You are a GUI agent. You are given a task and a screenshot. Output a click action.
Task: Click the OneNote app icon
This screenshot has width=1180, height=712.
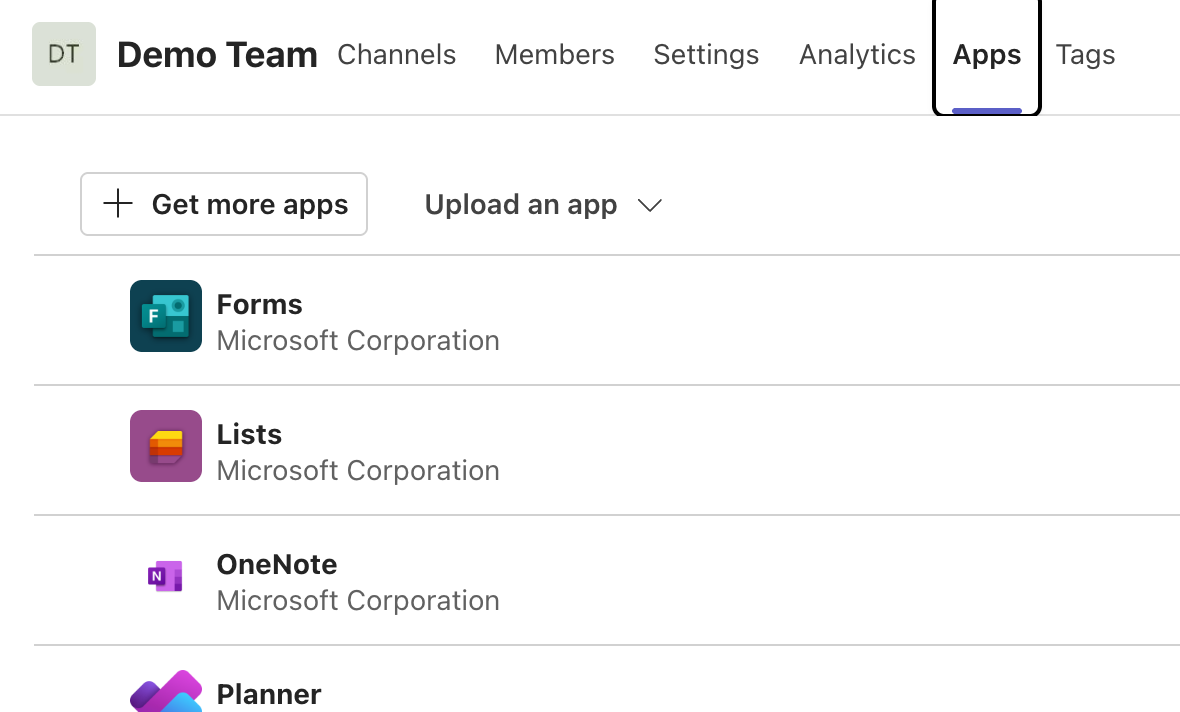tap(166, 577)
